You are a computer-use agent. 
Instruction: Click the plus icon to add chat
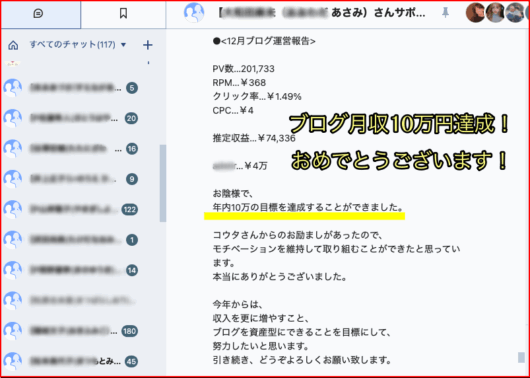[x=148, y=45]
